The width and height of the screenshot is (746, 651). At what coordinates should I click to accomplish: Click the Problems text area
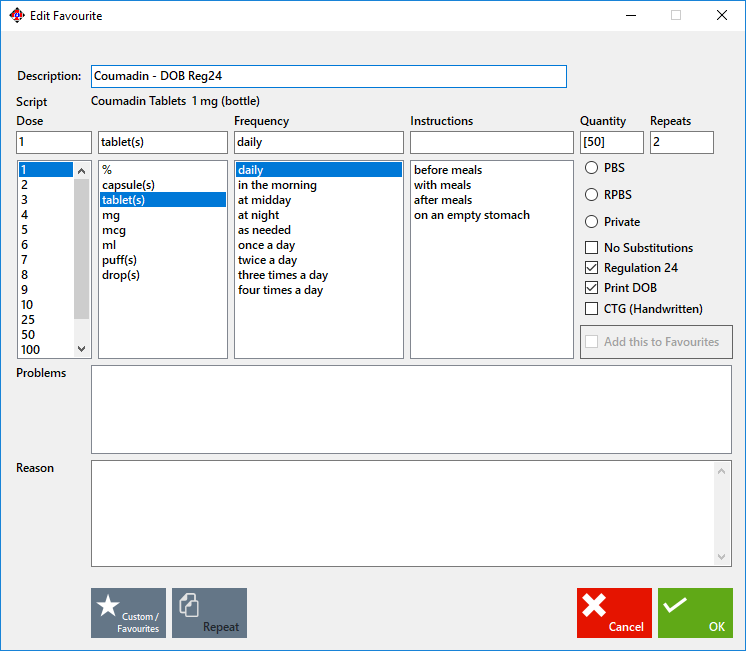pos(412,409)
